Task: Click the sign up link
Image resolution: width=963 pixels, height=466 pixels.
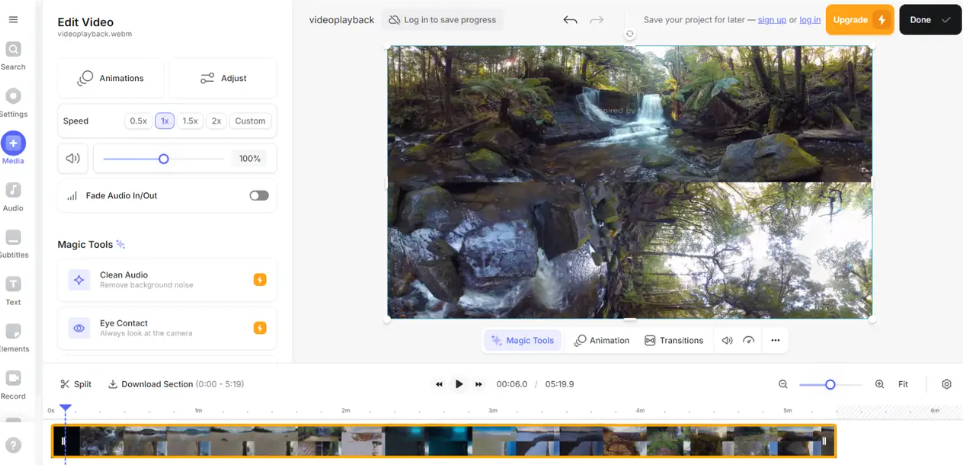Action: click(x=772, y=20)
